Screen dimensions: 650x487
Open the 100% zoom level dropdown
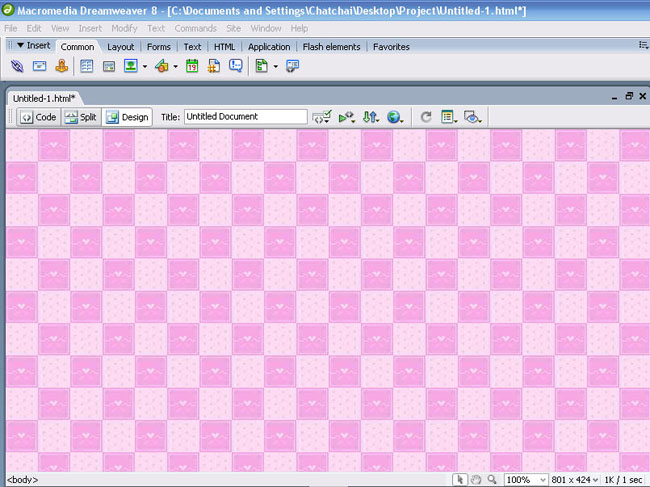pyautogui.click(x=526, y=480)
